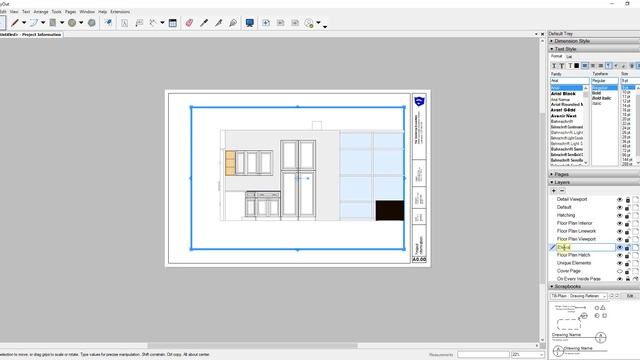640x360 pixels.
Task: Hide the Unique Elements layer
Action: (620, 263)
